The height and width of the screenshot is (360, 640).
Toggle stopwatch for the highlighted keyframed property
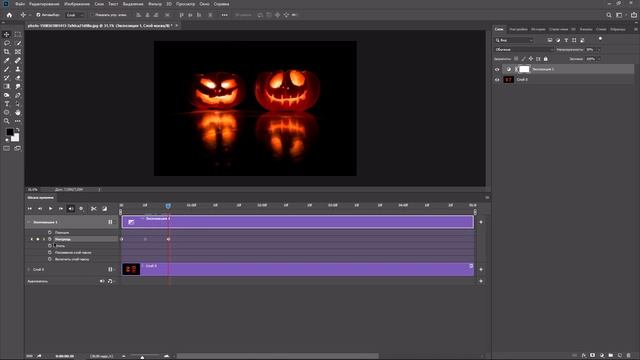click(x=50, y=239)
